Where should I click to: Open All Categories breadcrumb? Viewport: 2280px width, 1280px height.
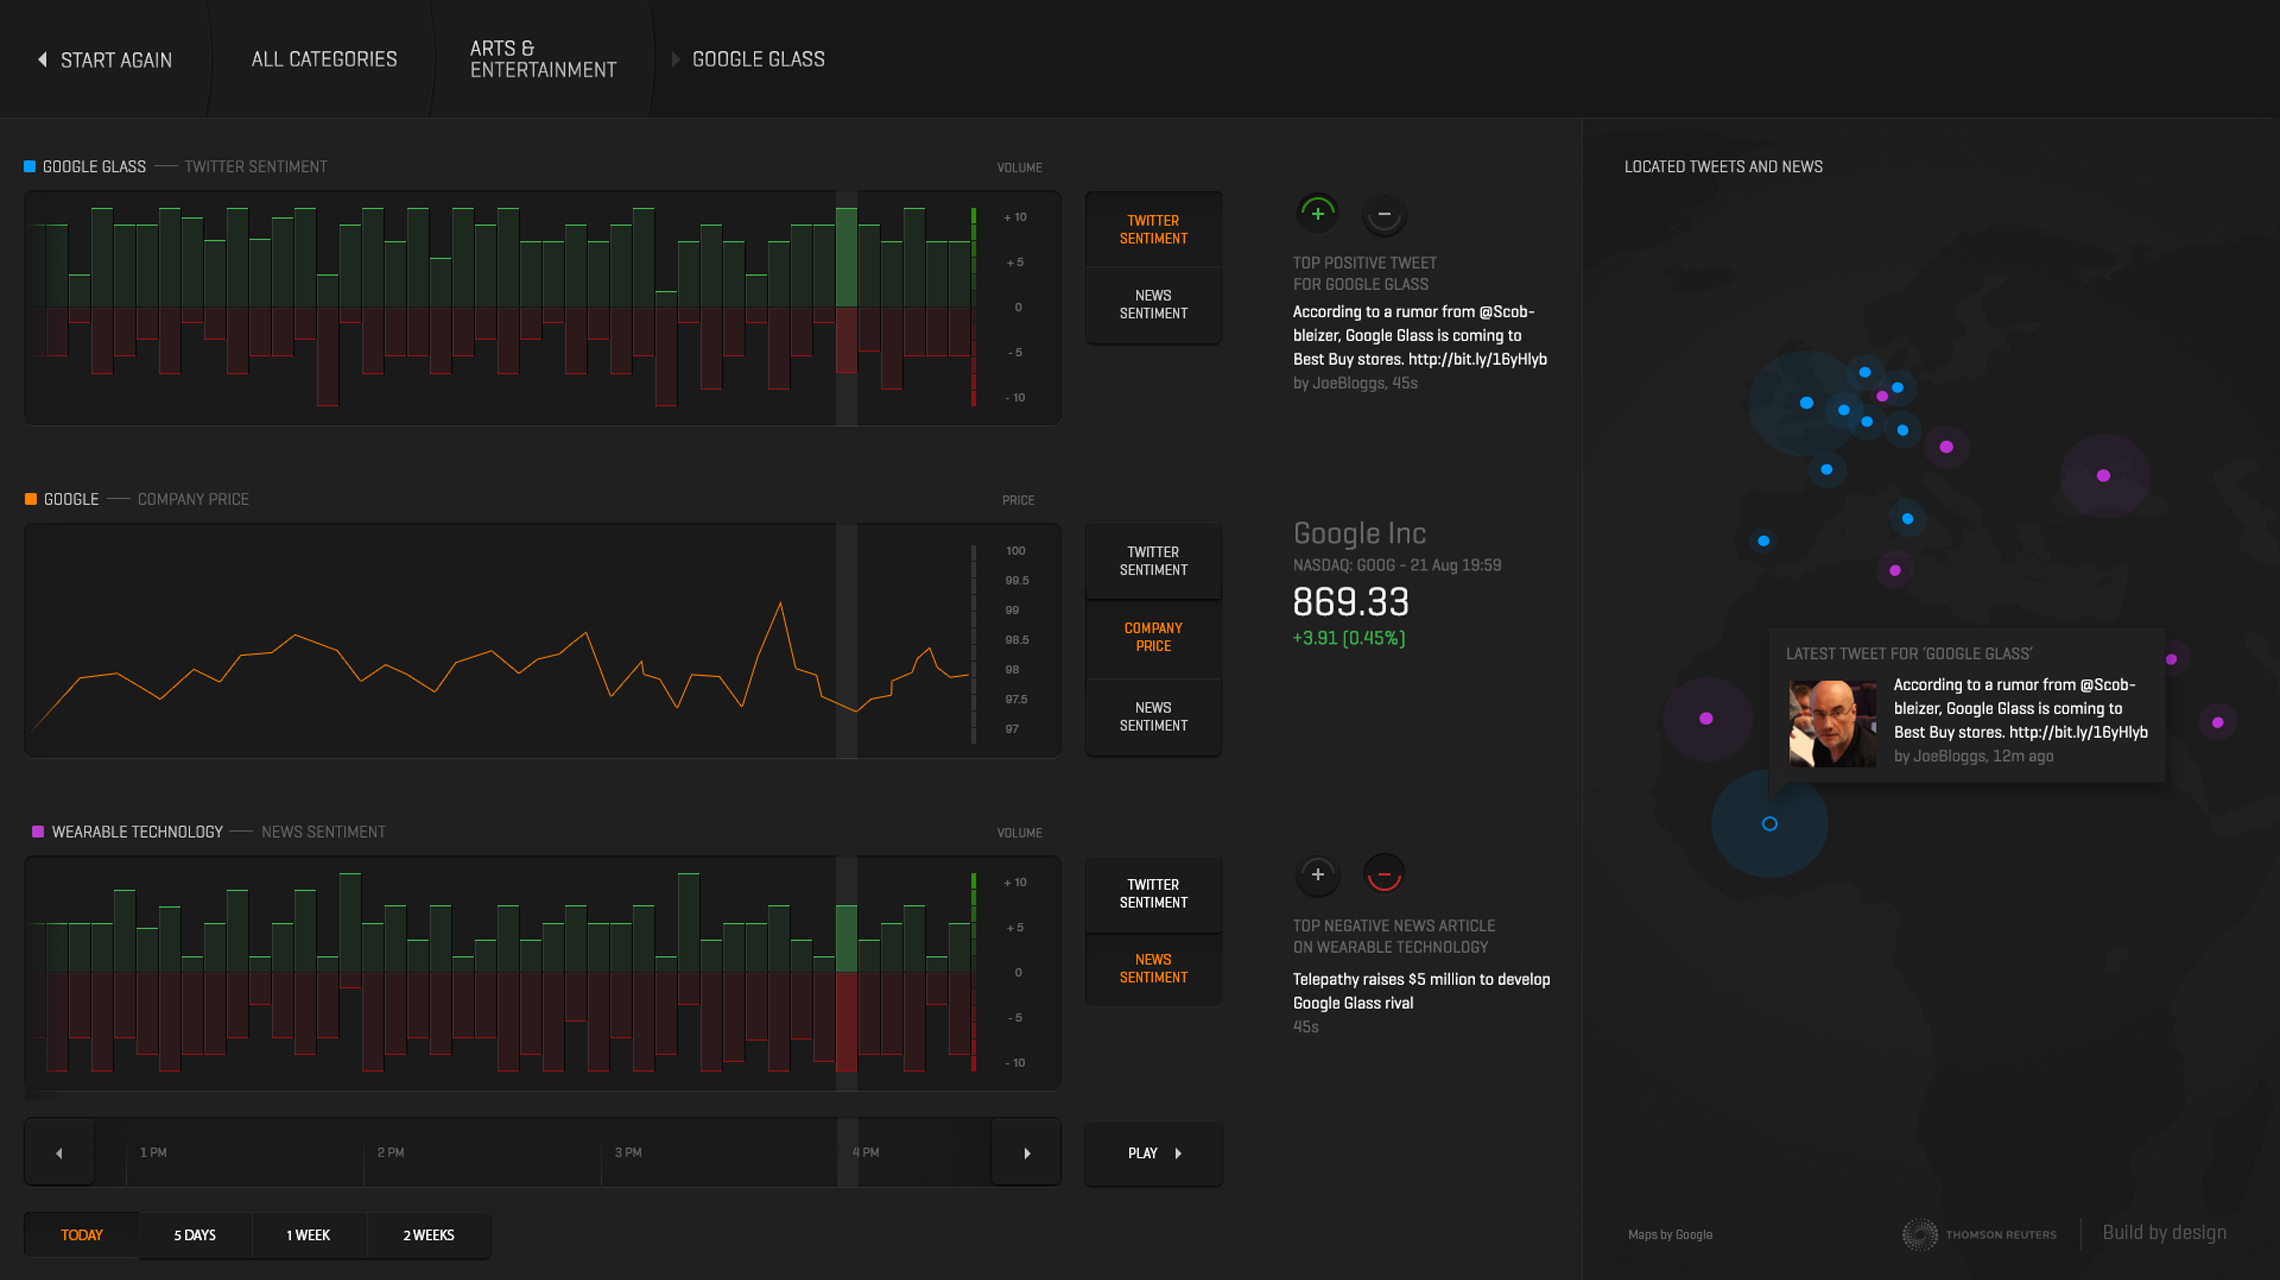(324, 59)
